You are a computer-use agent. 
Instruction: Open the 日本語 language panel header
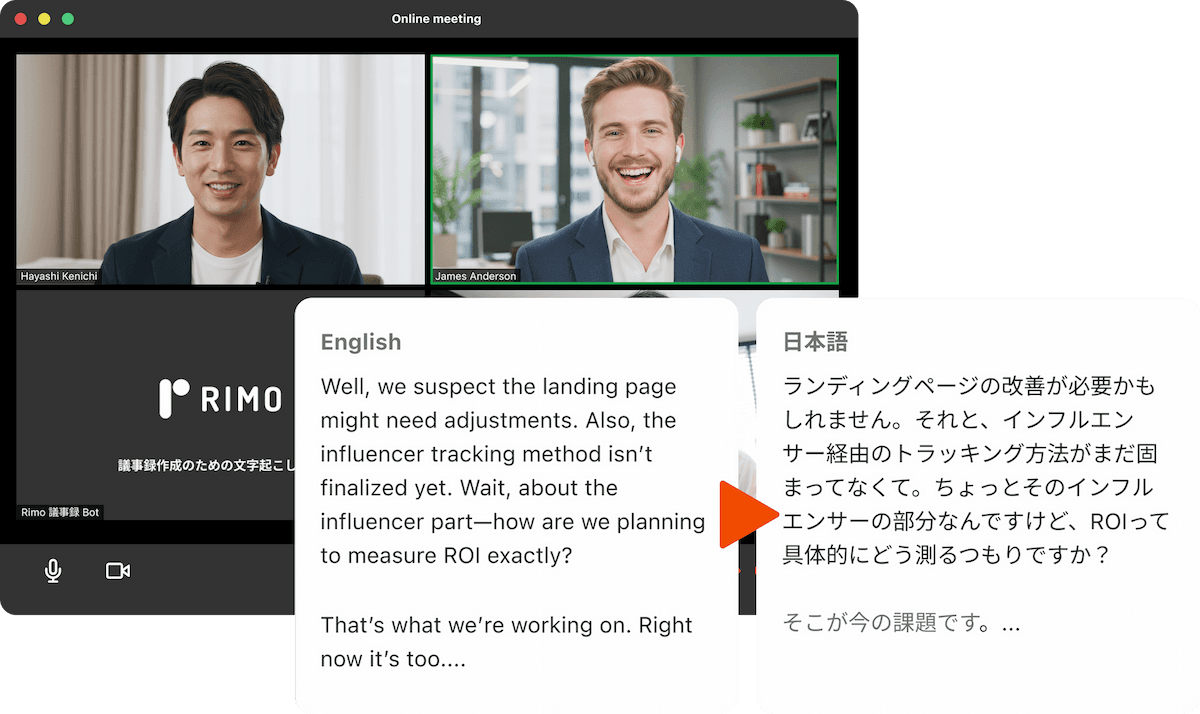pos(814,341)
